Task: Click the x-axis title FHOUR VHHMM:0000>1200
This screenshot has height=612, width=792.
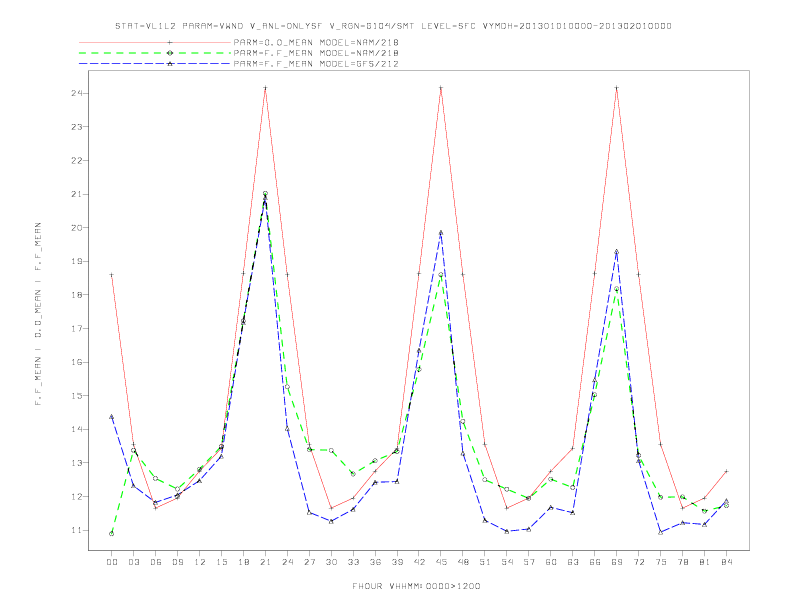Action: (416, 586)
